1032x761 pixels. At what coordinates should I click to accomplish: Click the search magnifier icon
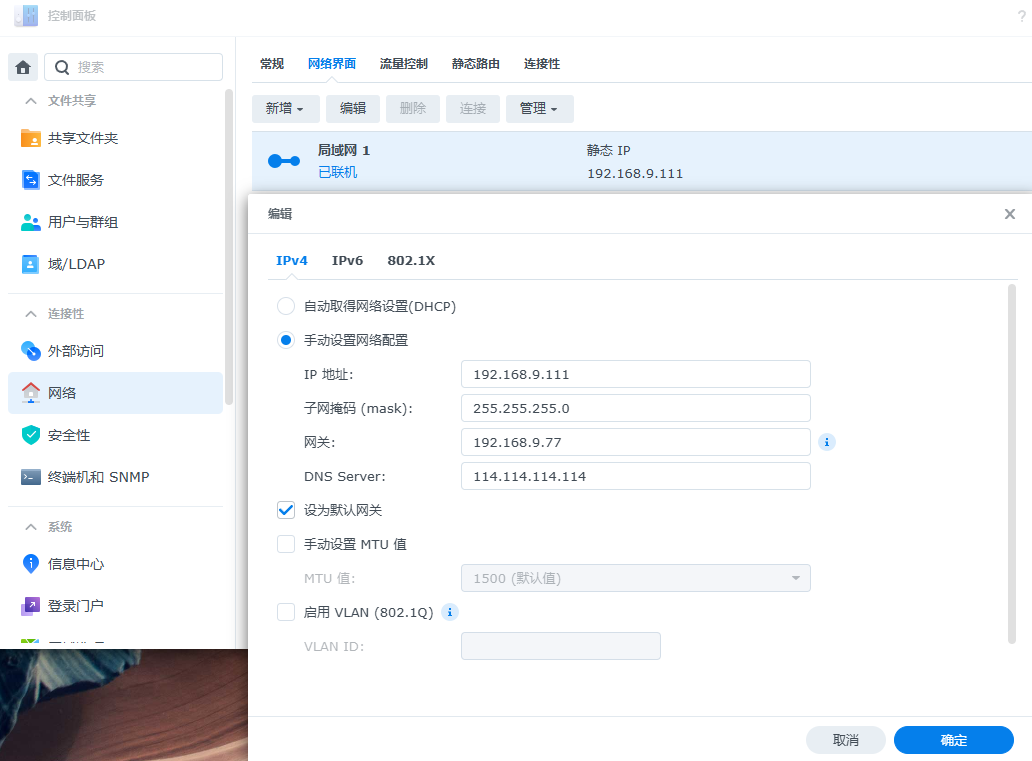(62, 67)
